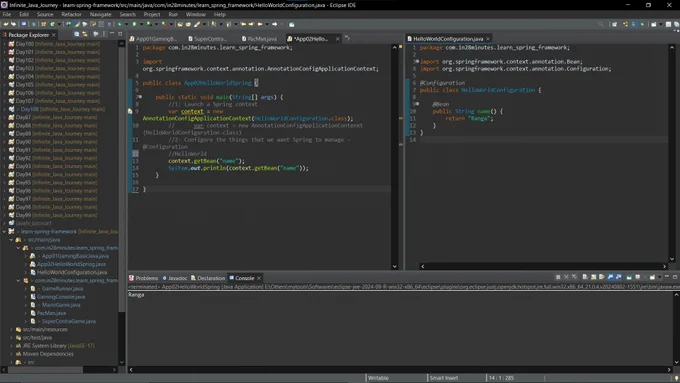Minimize the Console panel
Screen dimensions: 680x383
coord(667,277)
